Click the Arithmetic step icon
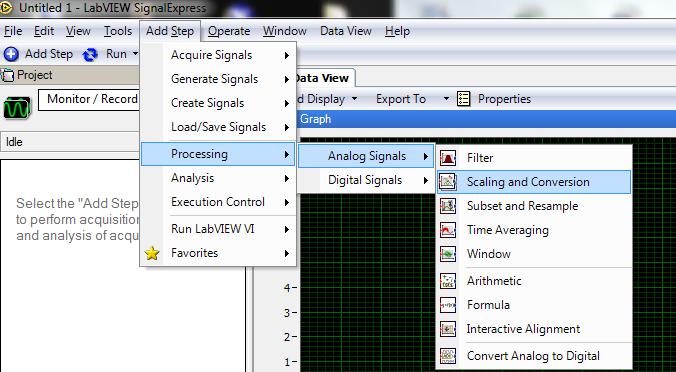 coord(448,281)
